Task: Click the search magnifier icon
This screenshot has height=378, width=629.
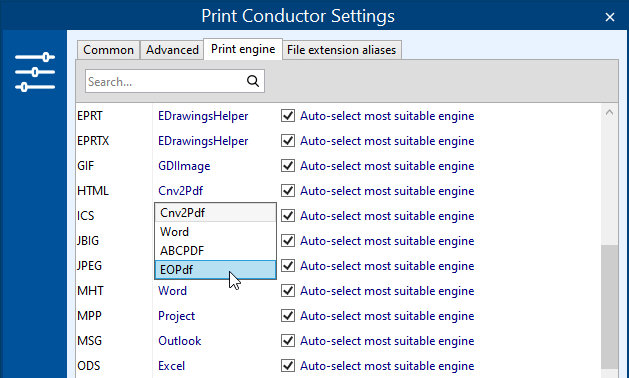Action: [x=253, y=81]
